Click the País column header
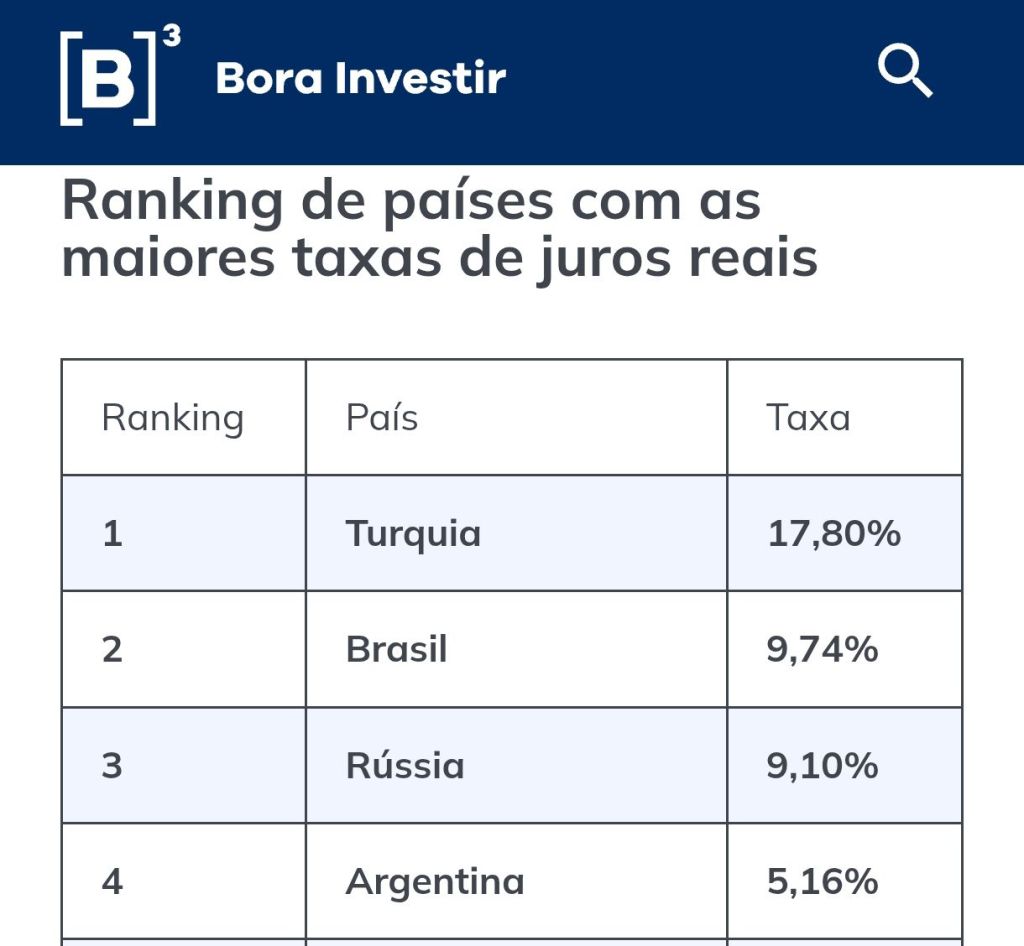Screen dimensions: 1024x946 point(382,418)
